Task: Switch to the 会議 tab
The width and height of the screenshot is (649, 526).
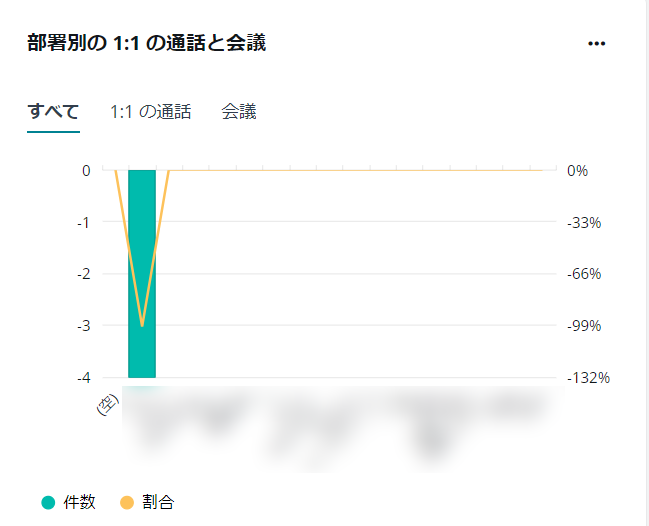Action: click(x=239, y=112)
